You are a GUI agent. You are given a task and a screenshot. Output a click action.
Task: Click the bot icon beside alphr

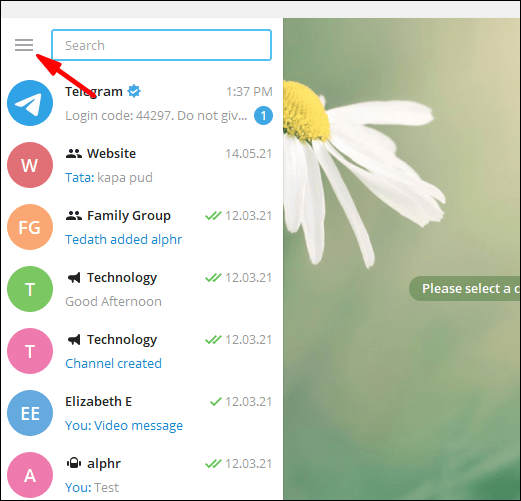[74, 463]
